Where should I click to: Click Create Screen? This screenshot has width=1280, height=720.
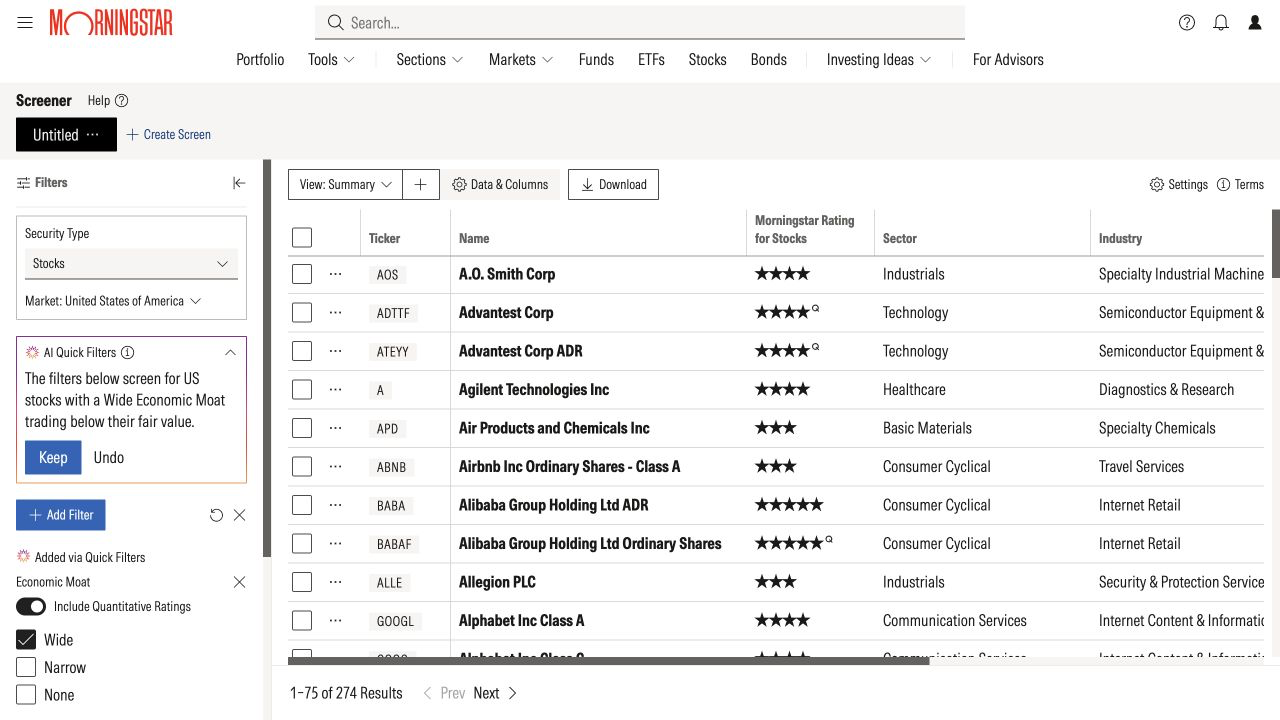168,135
